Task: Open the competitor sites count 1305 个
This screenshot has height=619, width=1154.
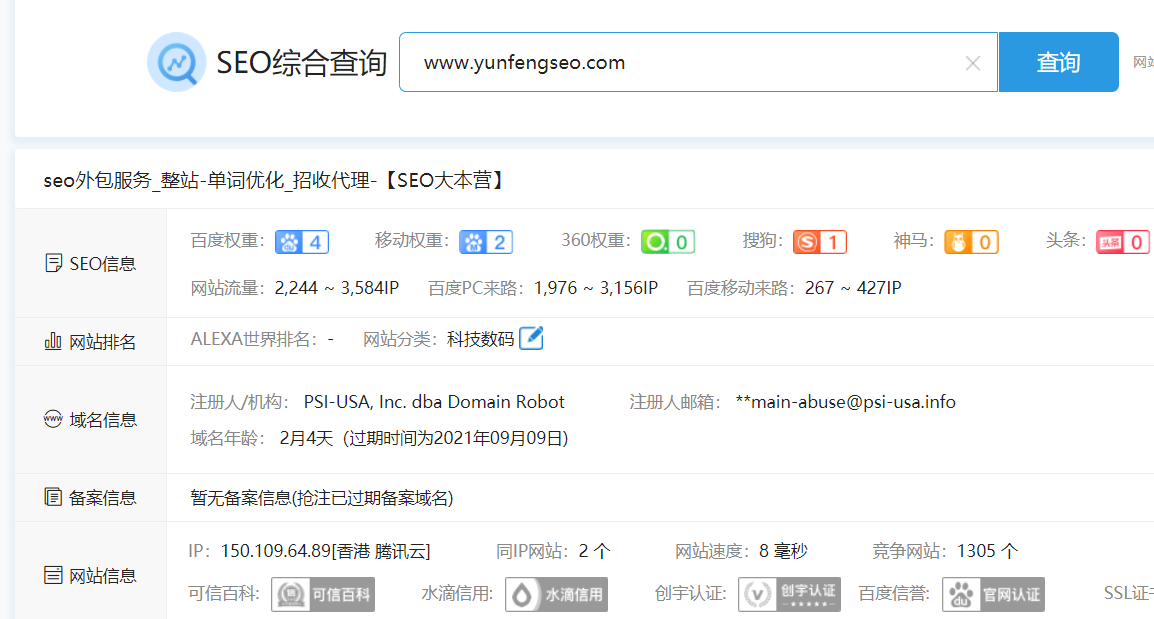Action: point(988,551)
